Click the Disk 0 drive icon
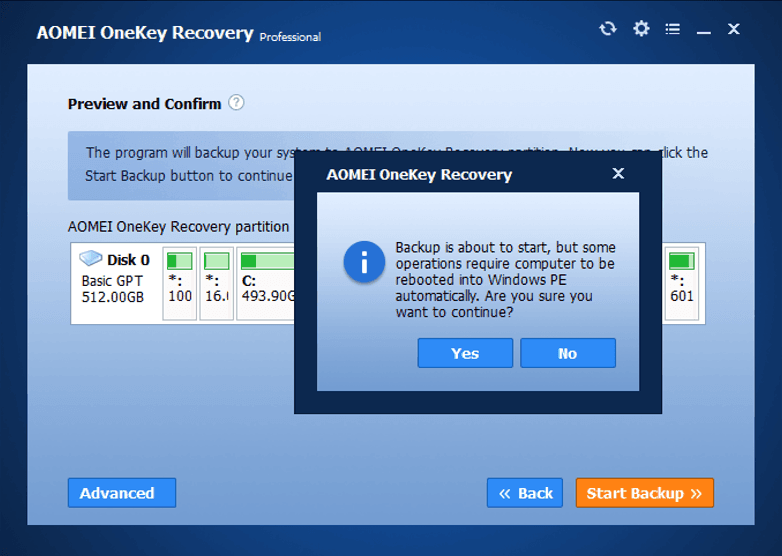Viewport: 782px width, 556px height. pyautogui.click(x=90, y=258)
